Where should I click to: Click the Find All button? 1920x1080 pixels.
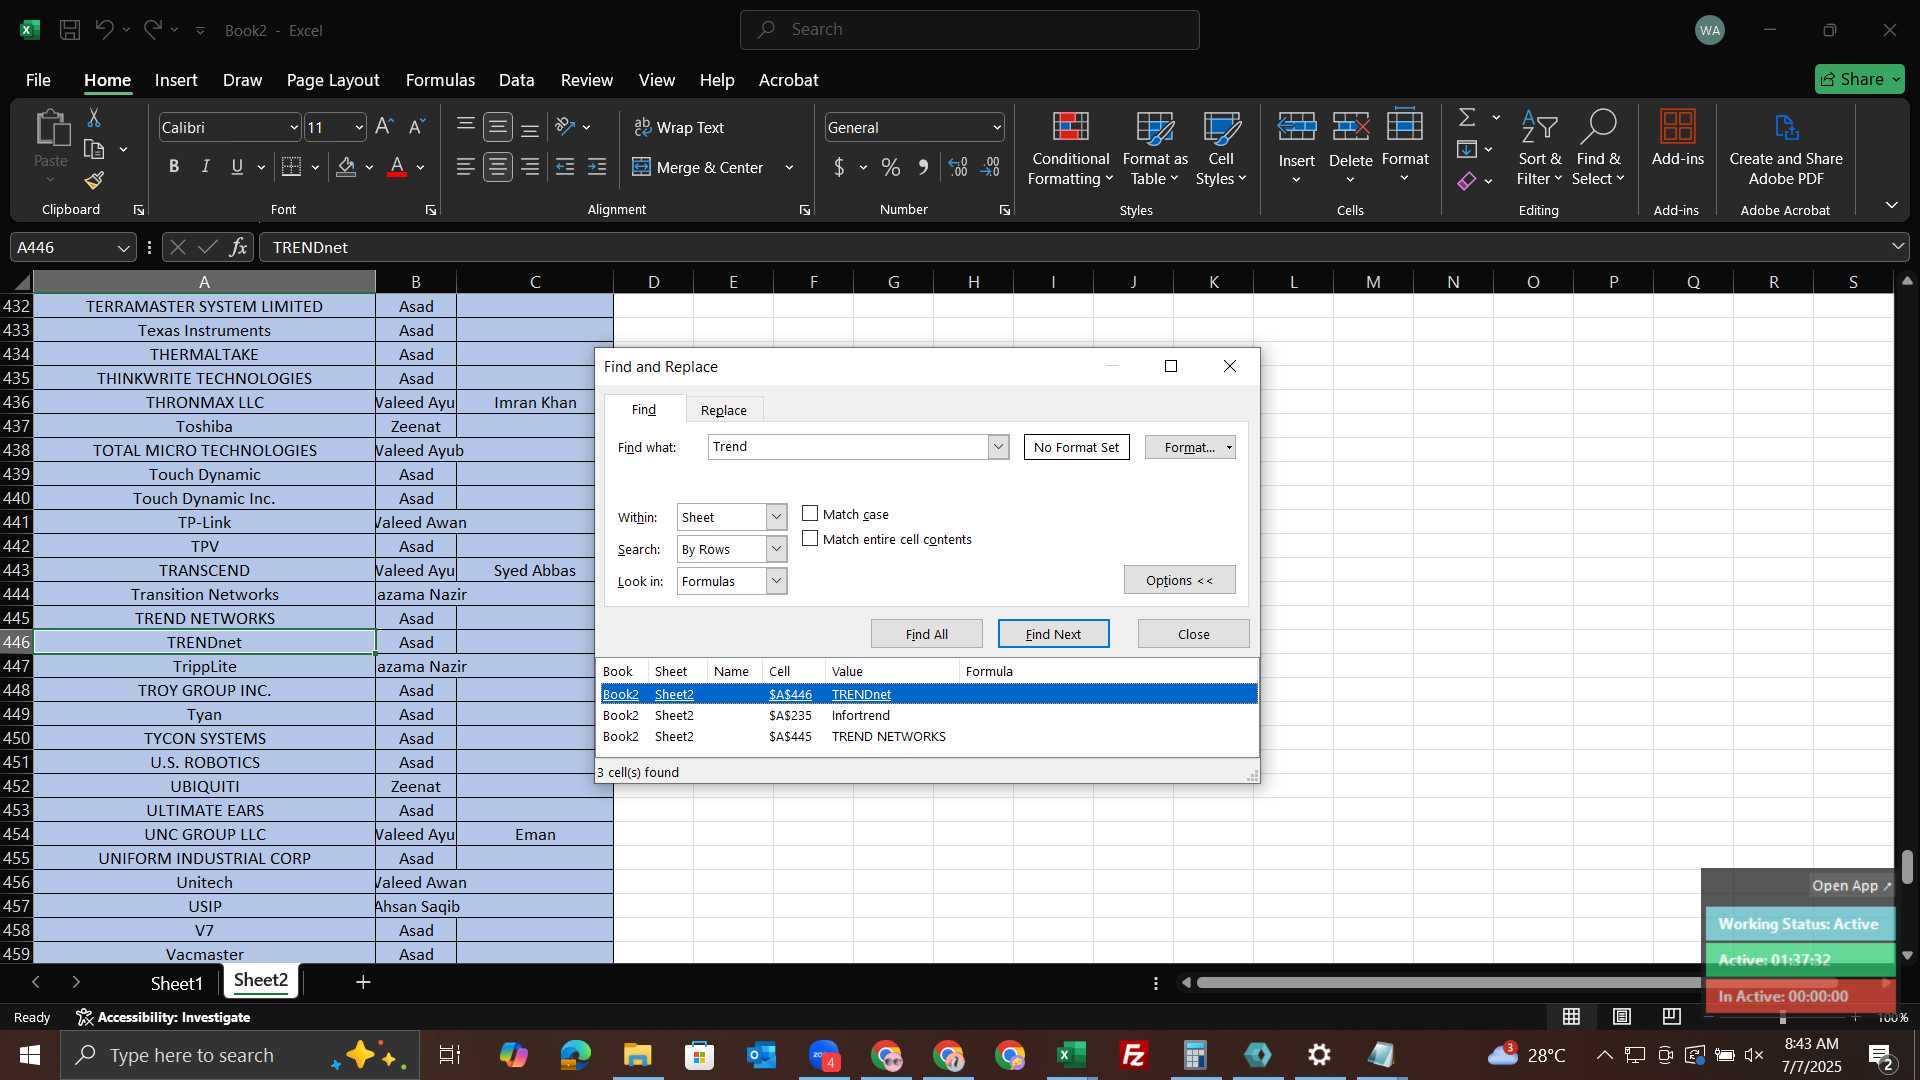click(926, 634)
